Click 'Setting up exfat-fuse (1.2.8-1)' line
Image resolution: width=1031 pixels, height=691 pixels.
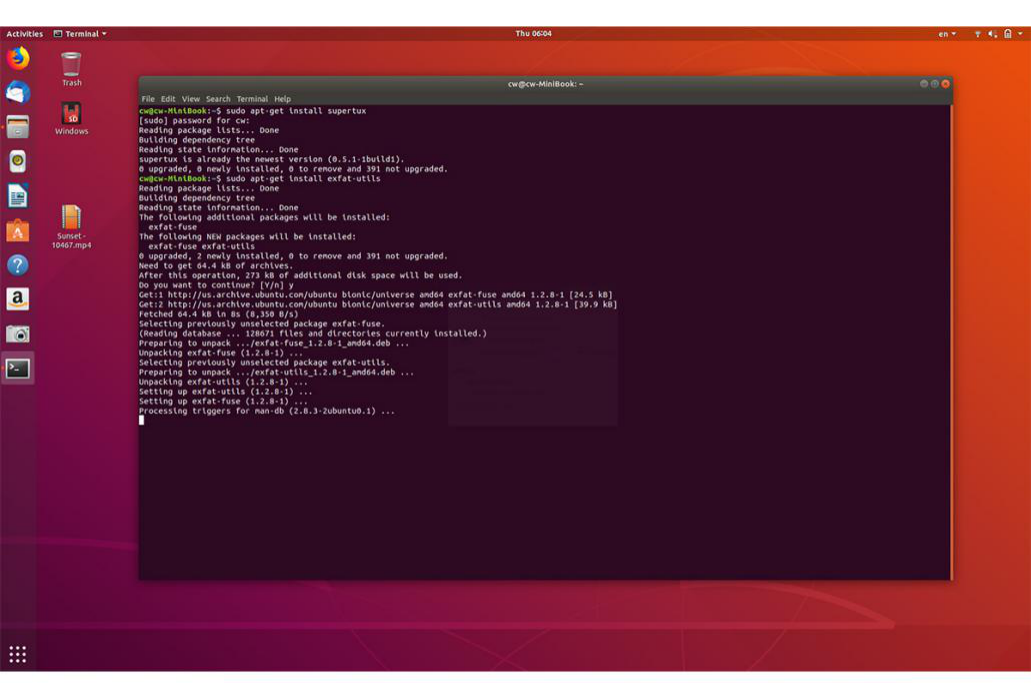pyautogui.click(x=224, y=401)
